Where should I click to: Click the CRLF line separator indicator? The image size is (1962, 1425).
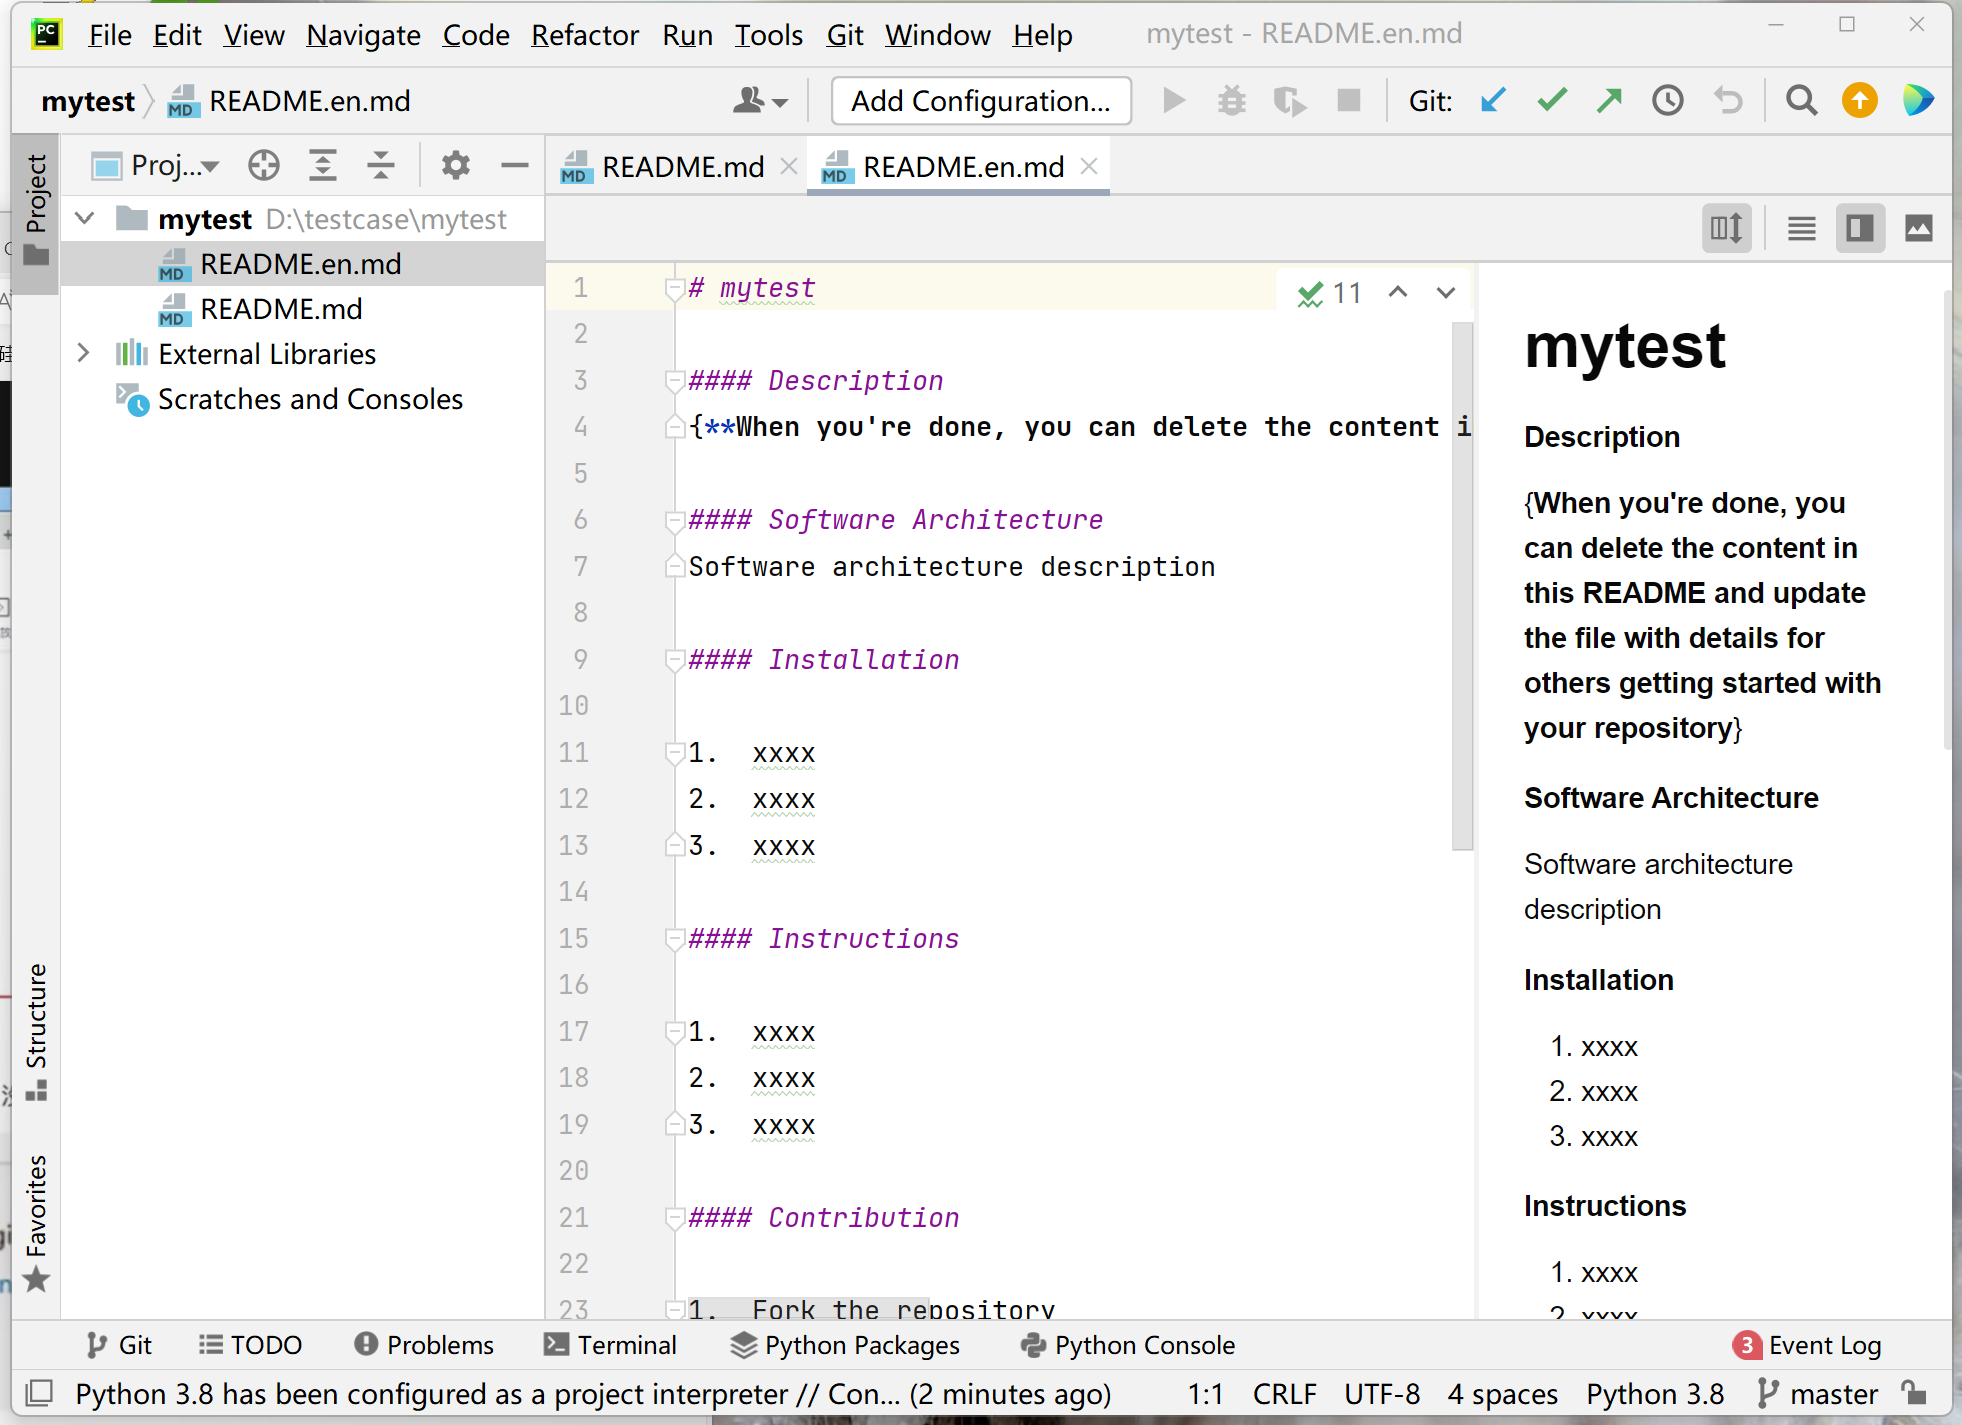(1285, 1393)
